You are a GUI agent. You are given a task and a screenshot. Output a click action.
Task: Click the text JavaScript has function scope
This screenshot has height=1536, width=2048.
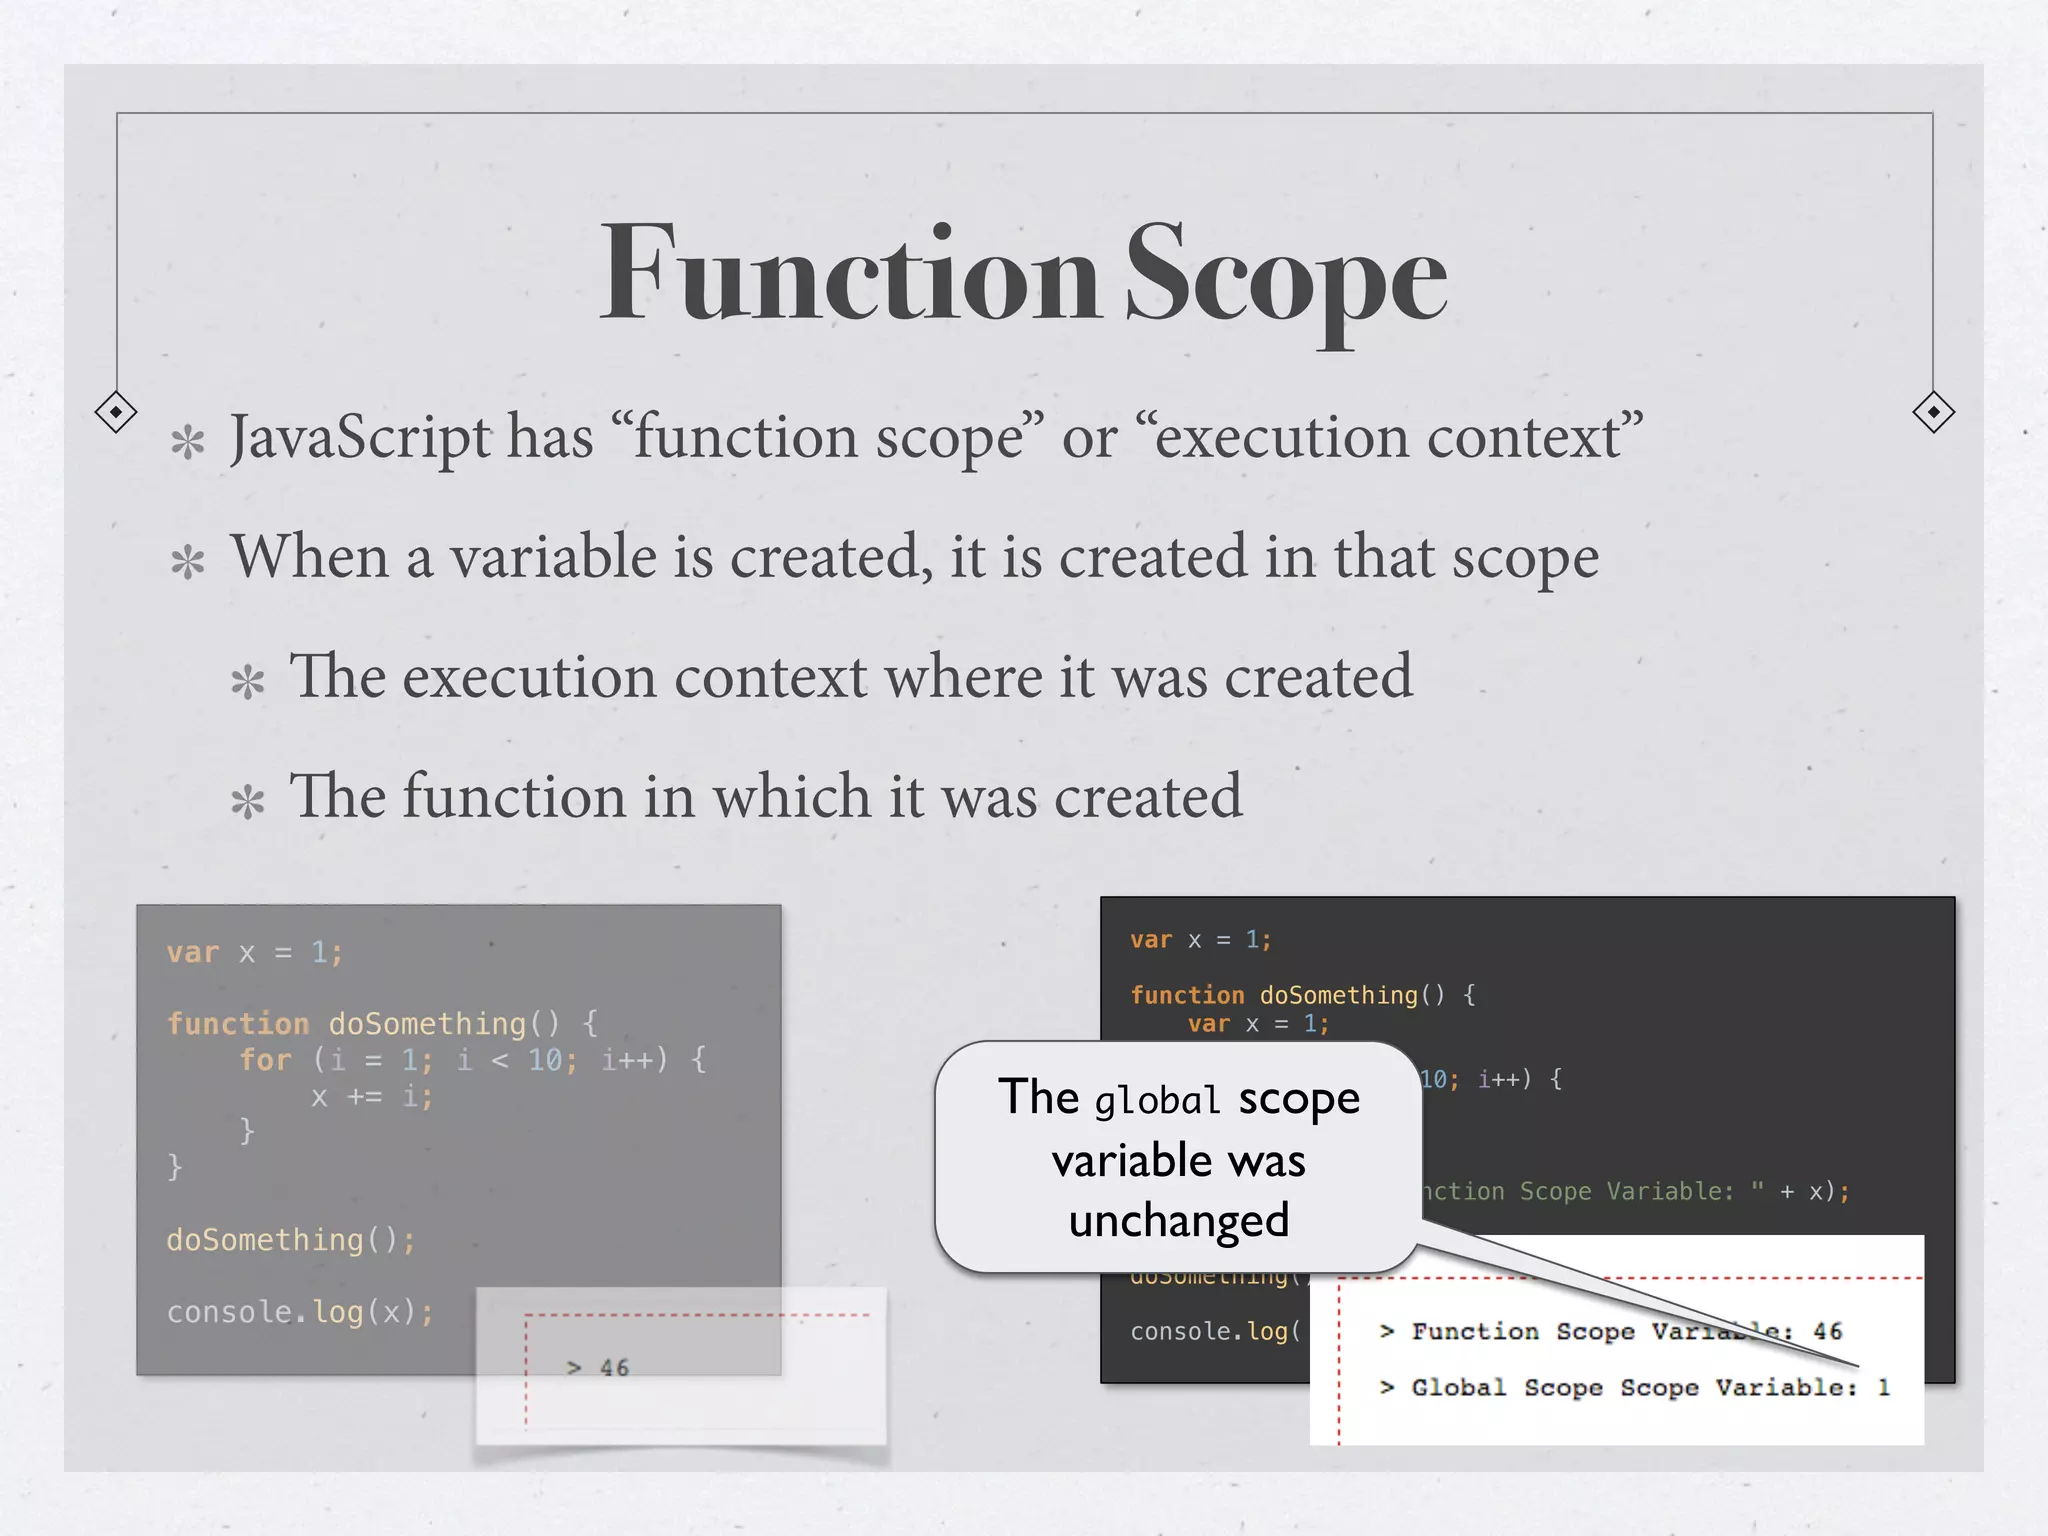936,438
